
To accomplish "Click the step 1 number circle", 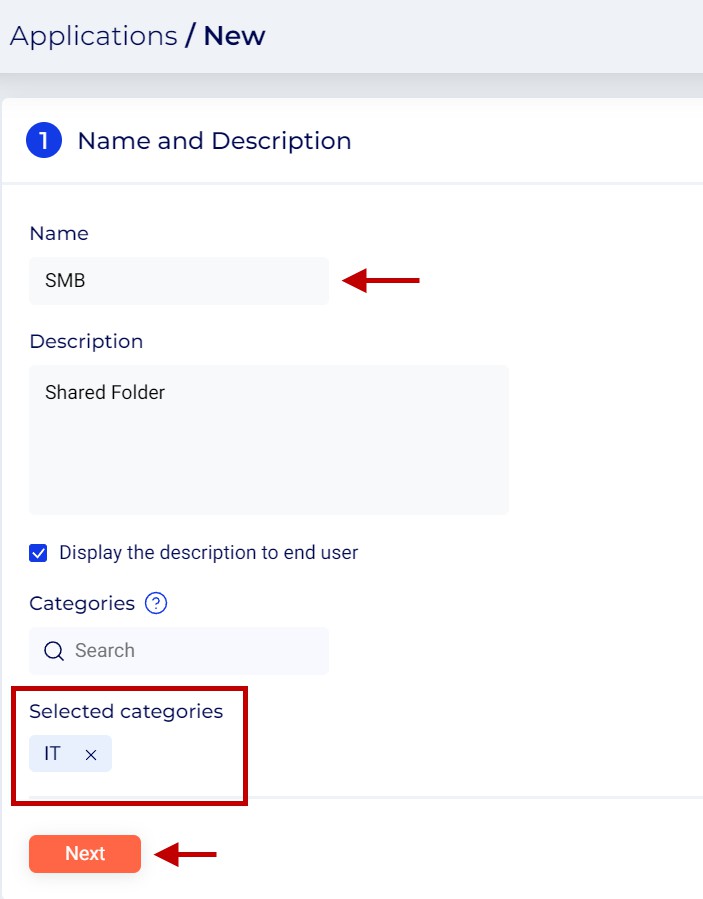I will pos(44,141).
